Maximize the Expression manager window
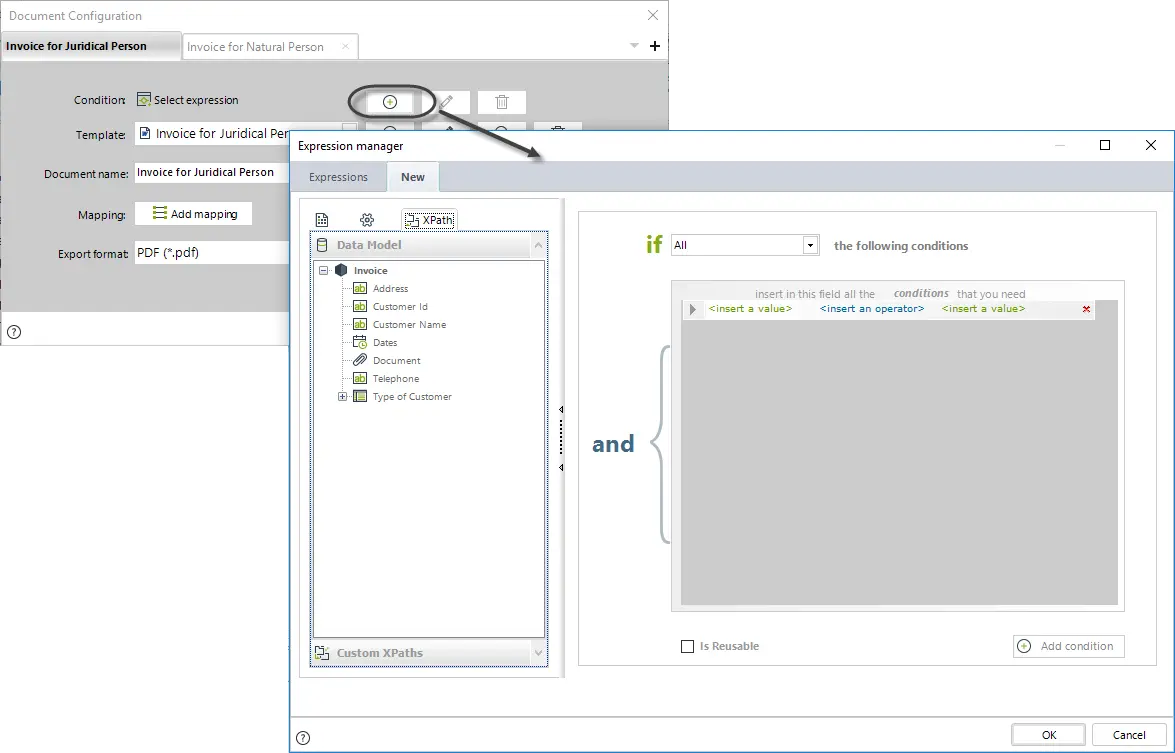Screen dimensions: 1175x753 [1105, 145]
